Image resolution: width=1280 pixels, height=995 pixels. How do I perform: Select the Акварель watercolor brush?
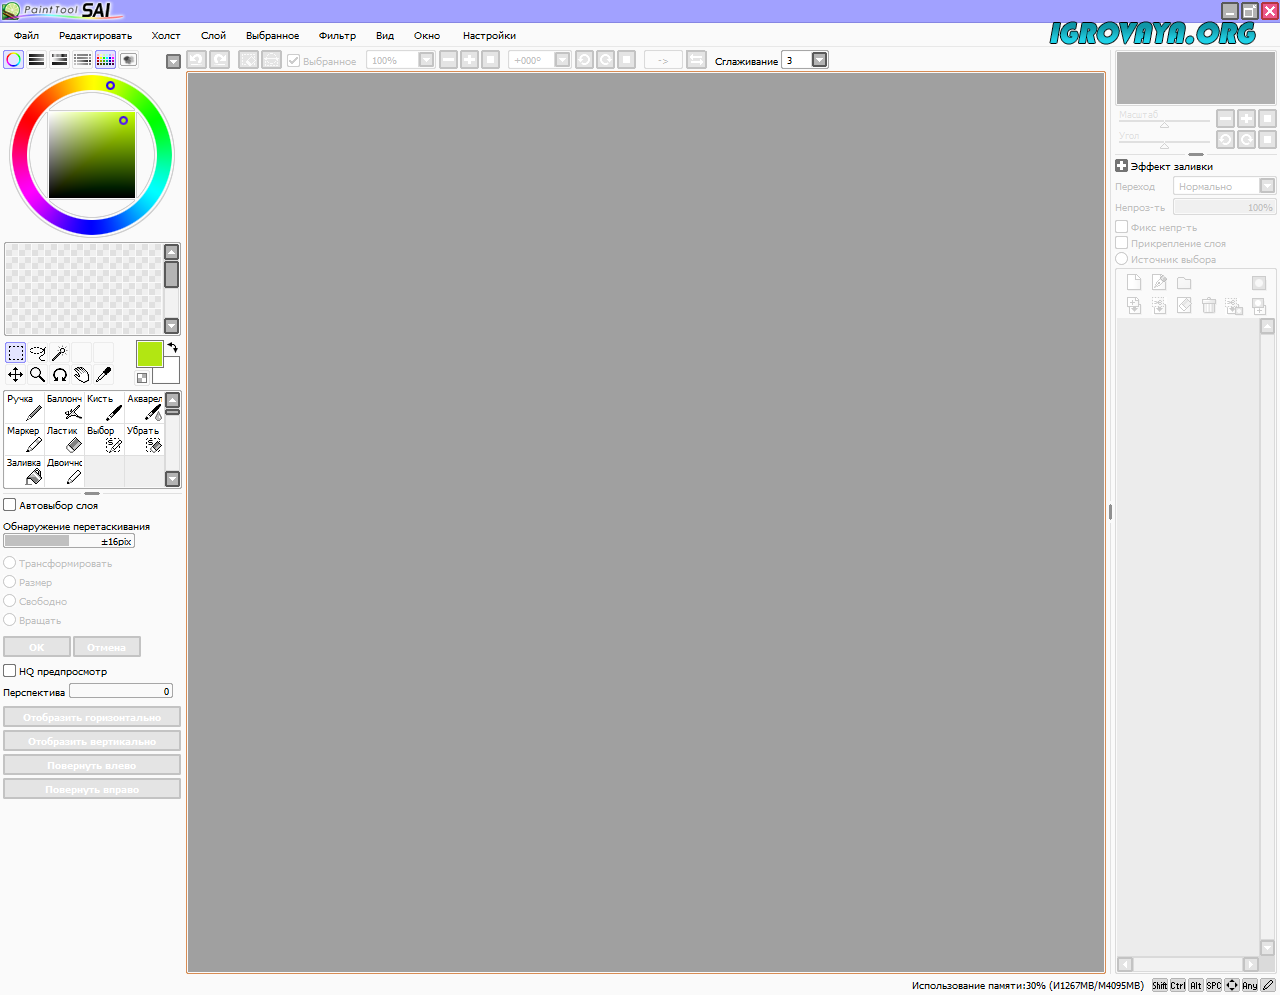click(144, 407)
